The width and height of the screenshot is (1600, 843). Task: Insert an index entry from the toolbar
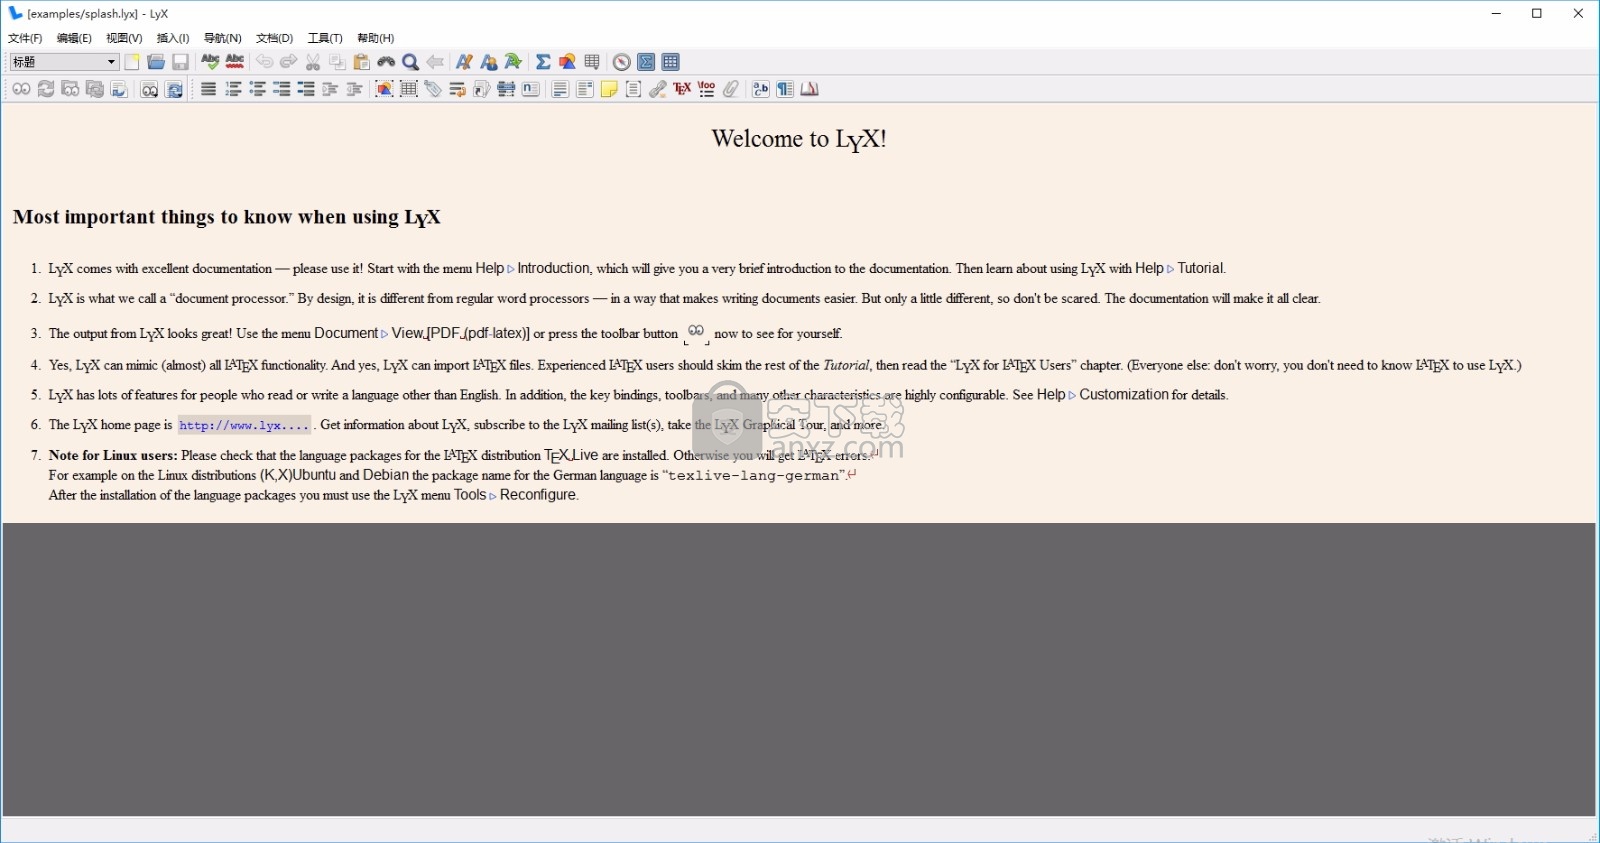[506, 89]
